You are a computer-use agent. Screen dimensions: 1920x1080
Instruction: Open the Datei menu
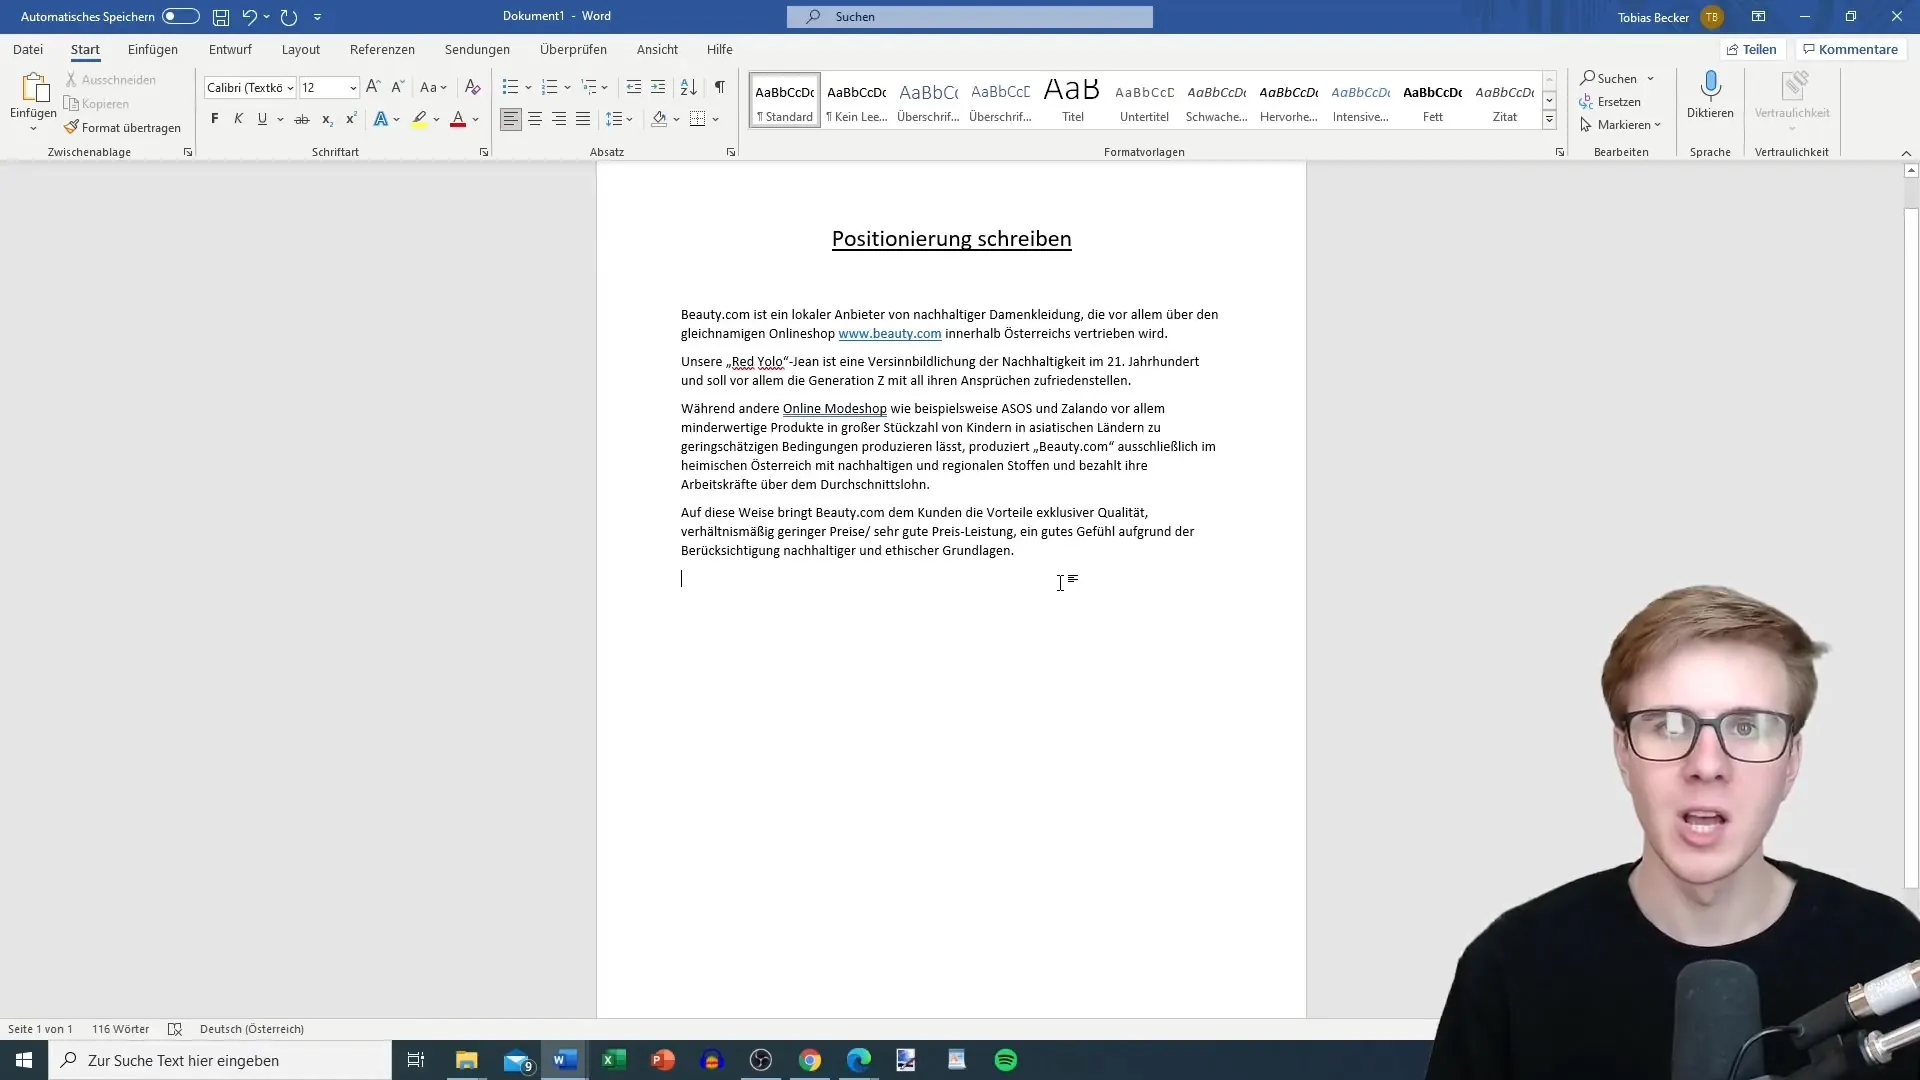(28, 49)
